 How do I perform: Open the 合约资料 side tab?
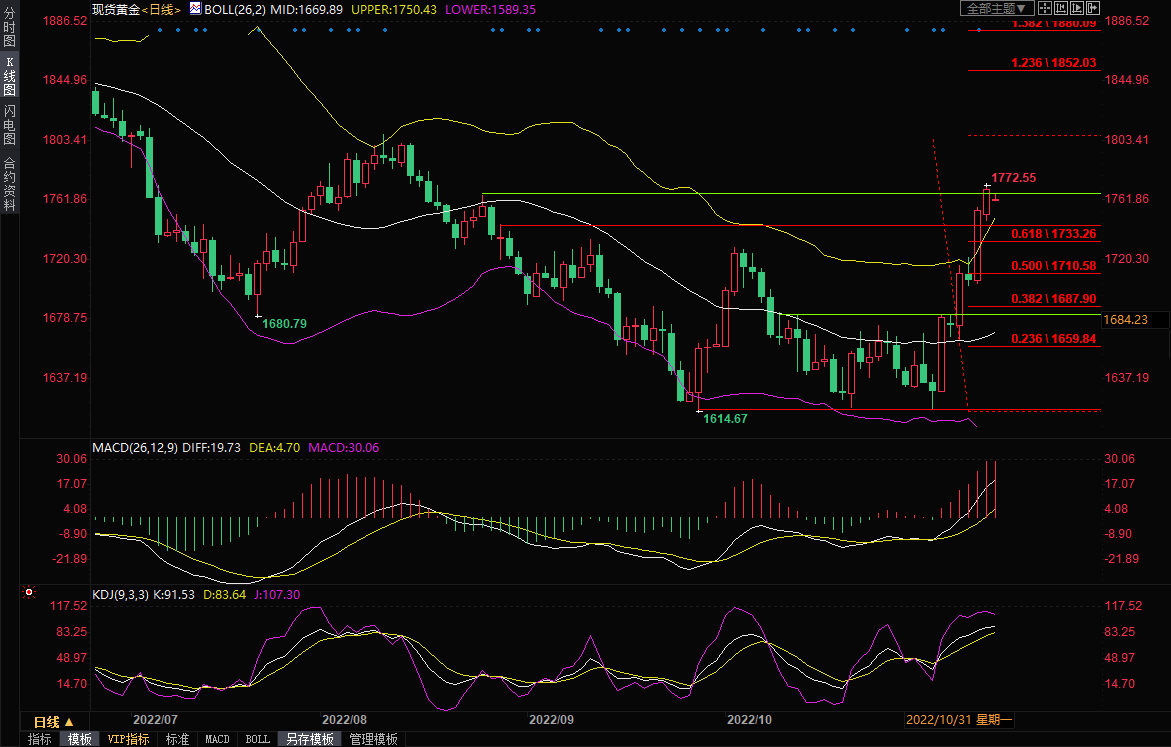(9, 184)
